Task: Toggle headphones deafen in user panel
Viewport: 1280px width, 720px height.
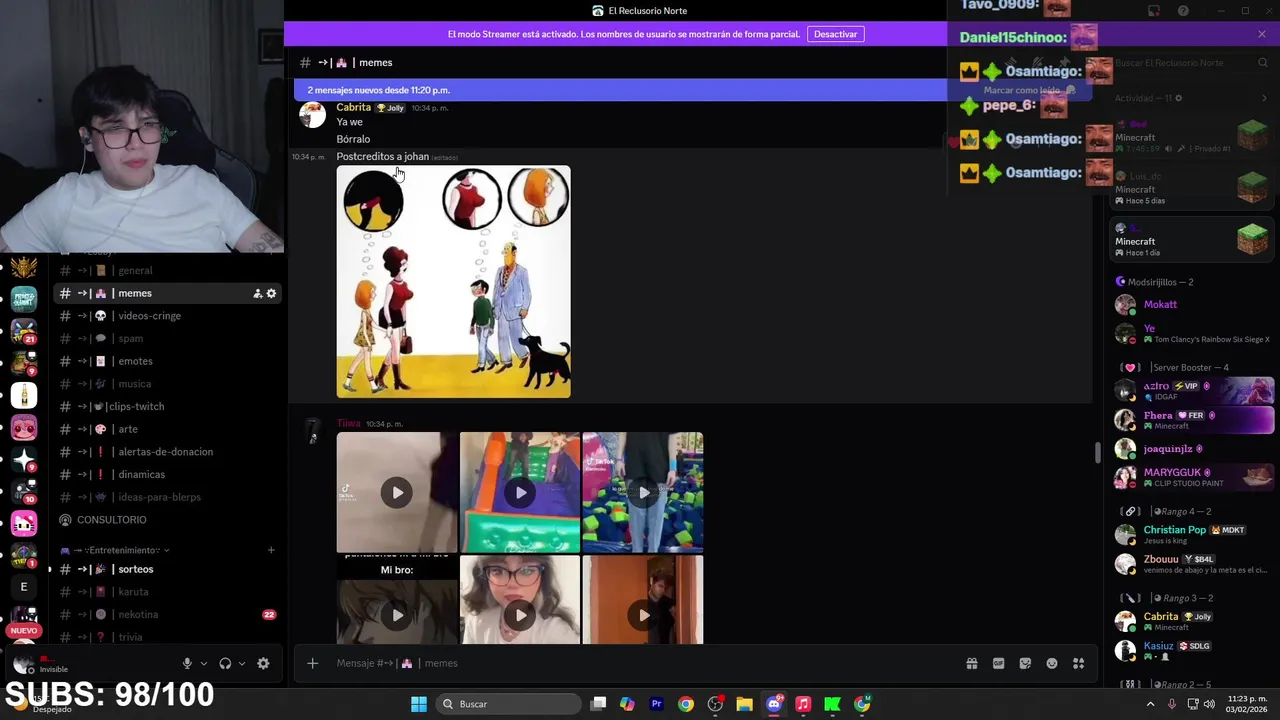Action: (225, 663)
